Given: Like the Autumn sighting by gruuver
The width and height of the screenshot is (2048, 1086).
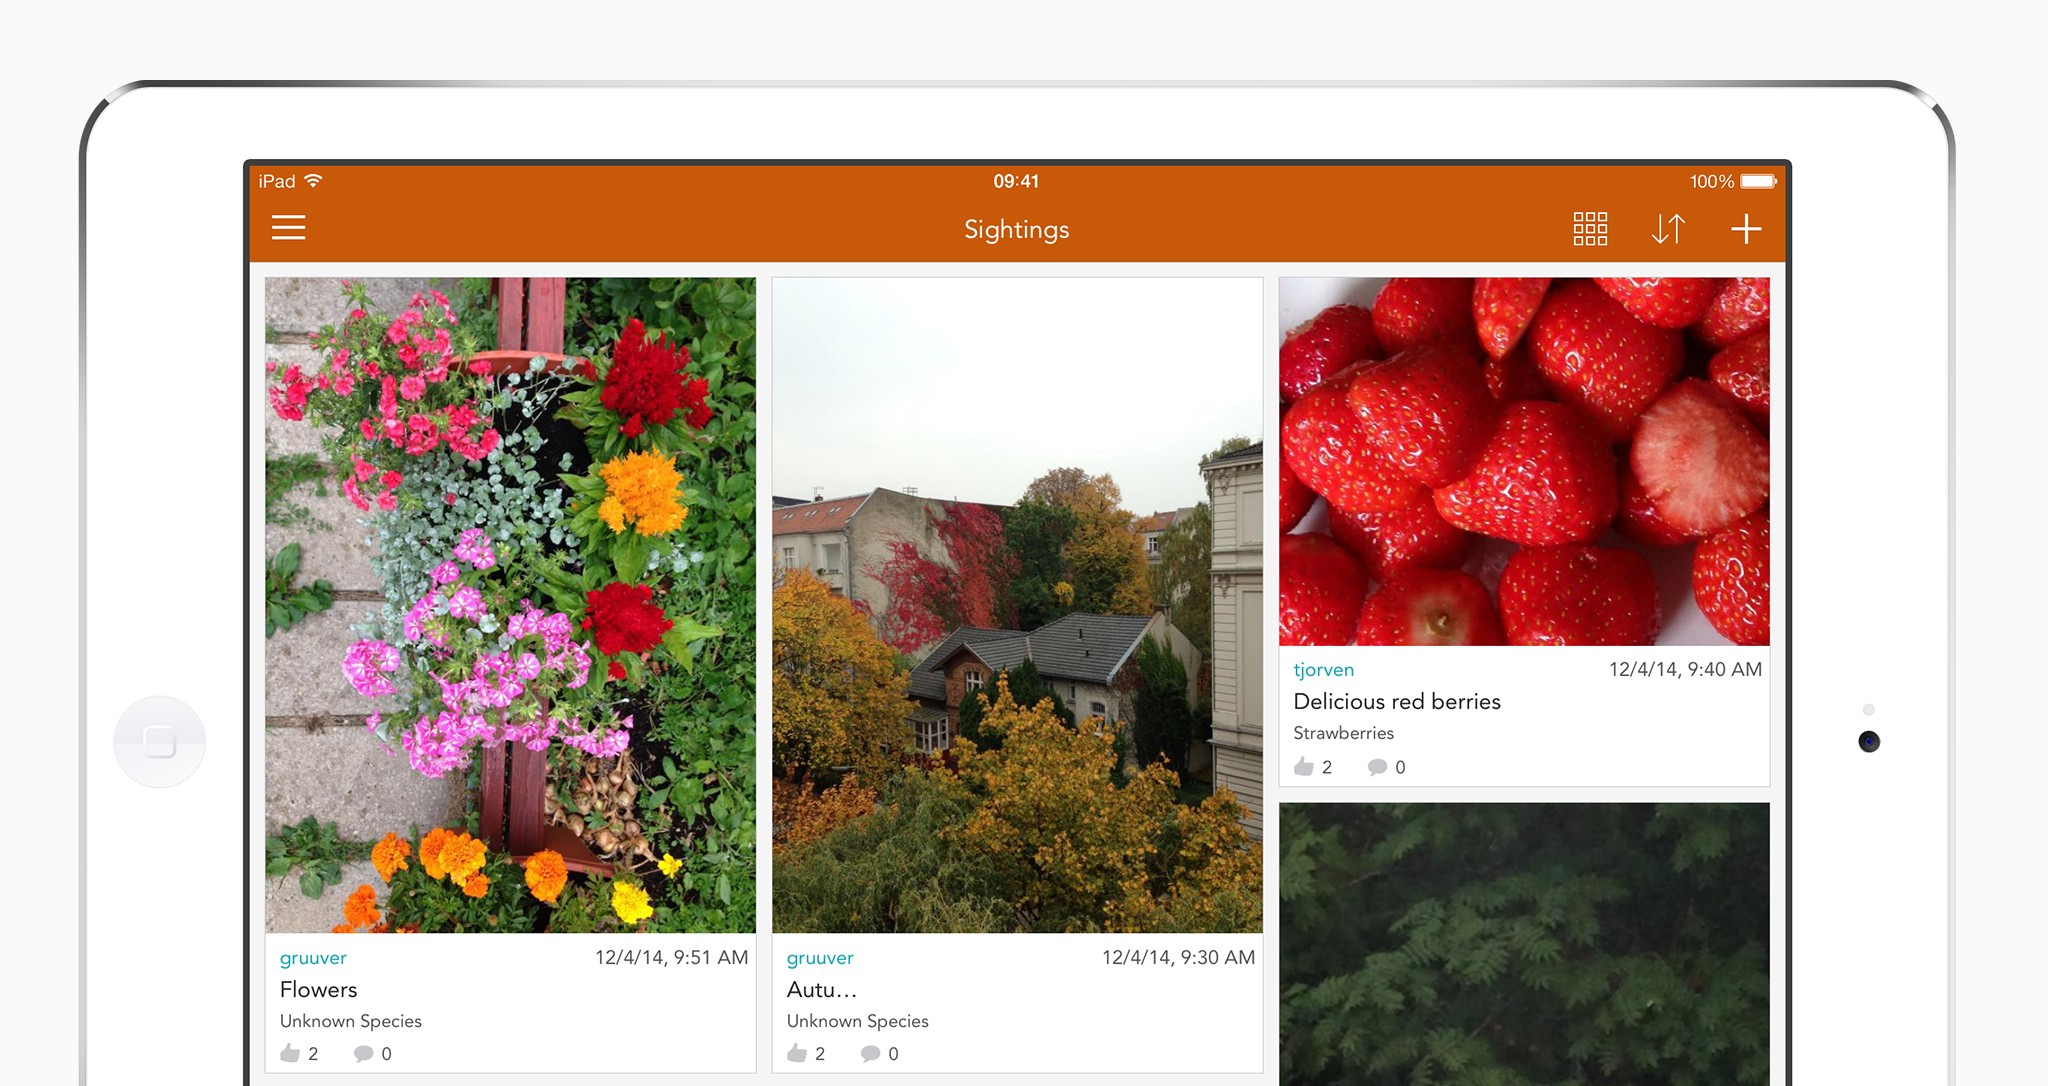Looking at the screenshot, I should (798, 1053).
